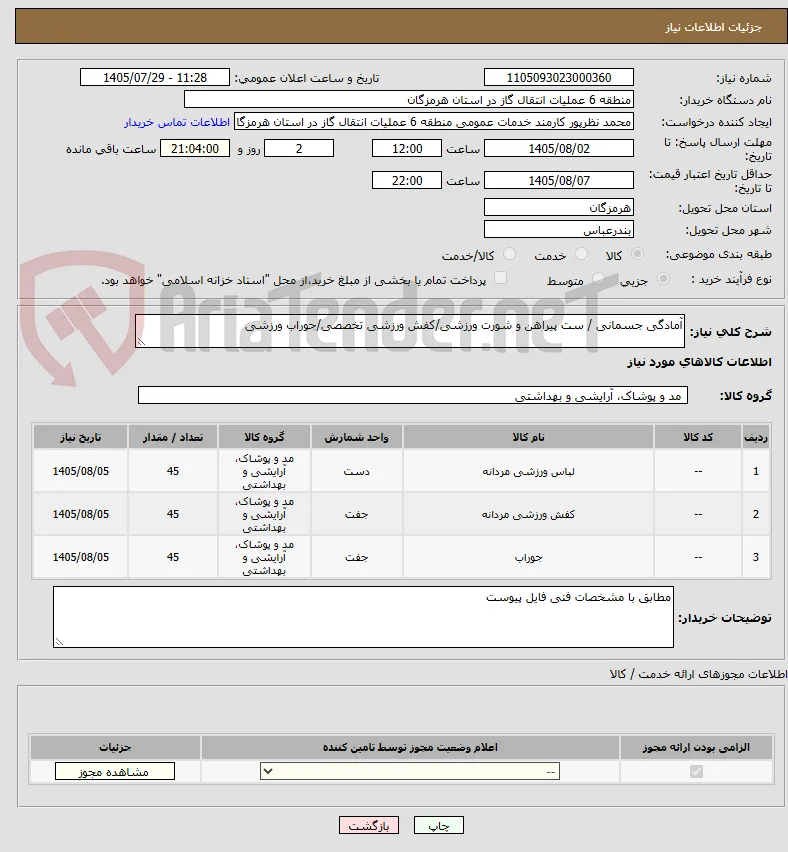Toggle the Islamic treasury payment checkbox
Image resolution: width=788 pixels, height=852 pixels.
pos(501,278)
